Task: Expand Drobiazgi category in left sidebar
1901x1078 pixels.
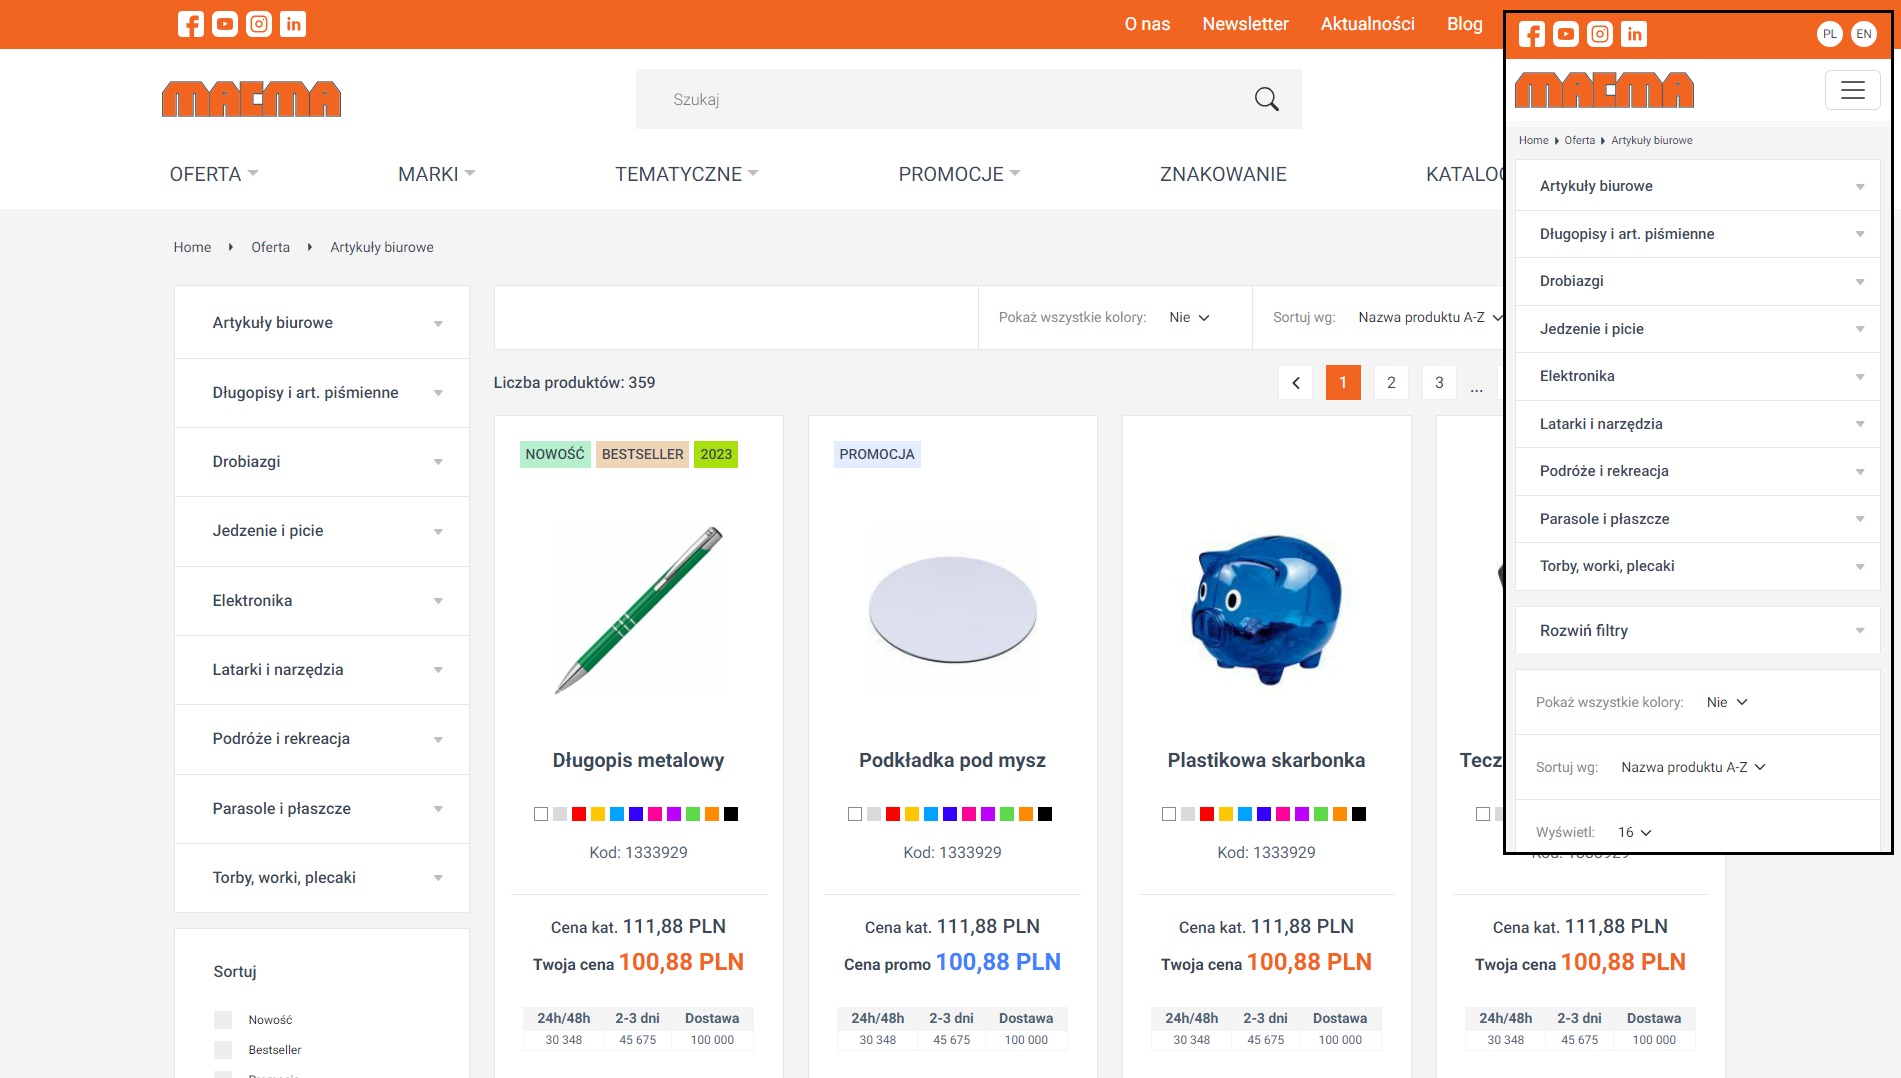Action: click(322, 462)
